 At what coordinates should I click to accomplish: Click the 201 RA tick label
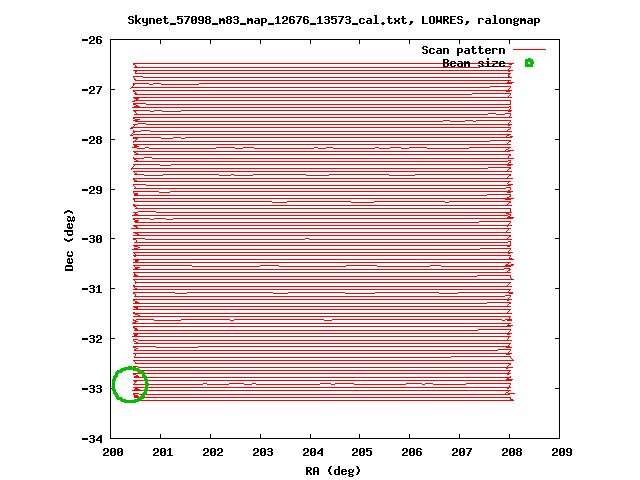point(163,452)
